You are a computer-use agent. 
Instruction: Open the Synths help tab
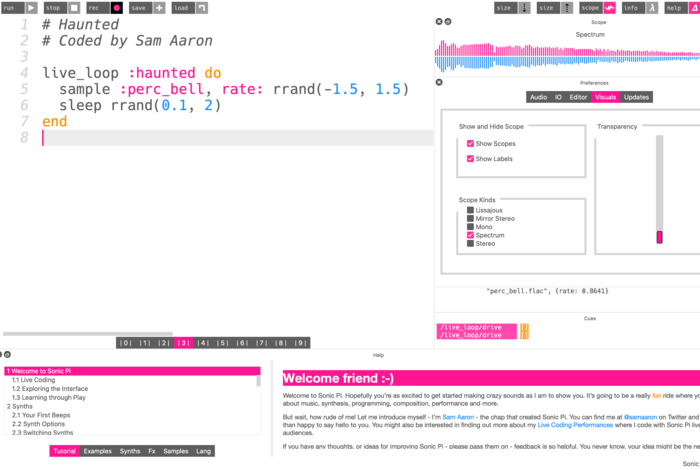pos(130,451)
